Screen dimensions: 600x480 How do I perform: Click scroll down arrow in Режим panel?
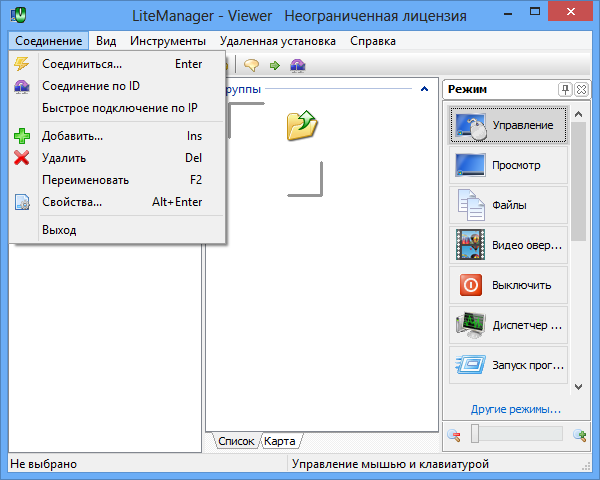tap(579, 387)
